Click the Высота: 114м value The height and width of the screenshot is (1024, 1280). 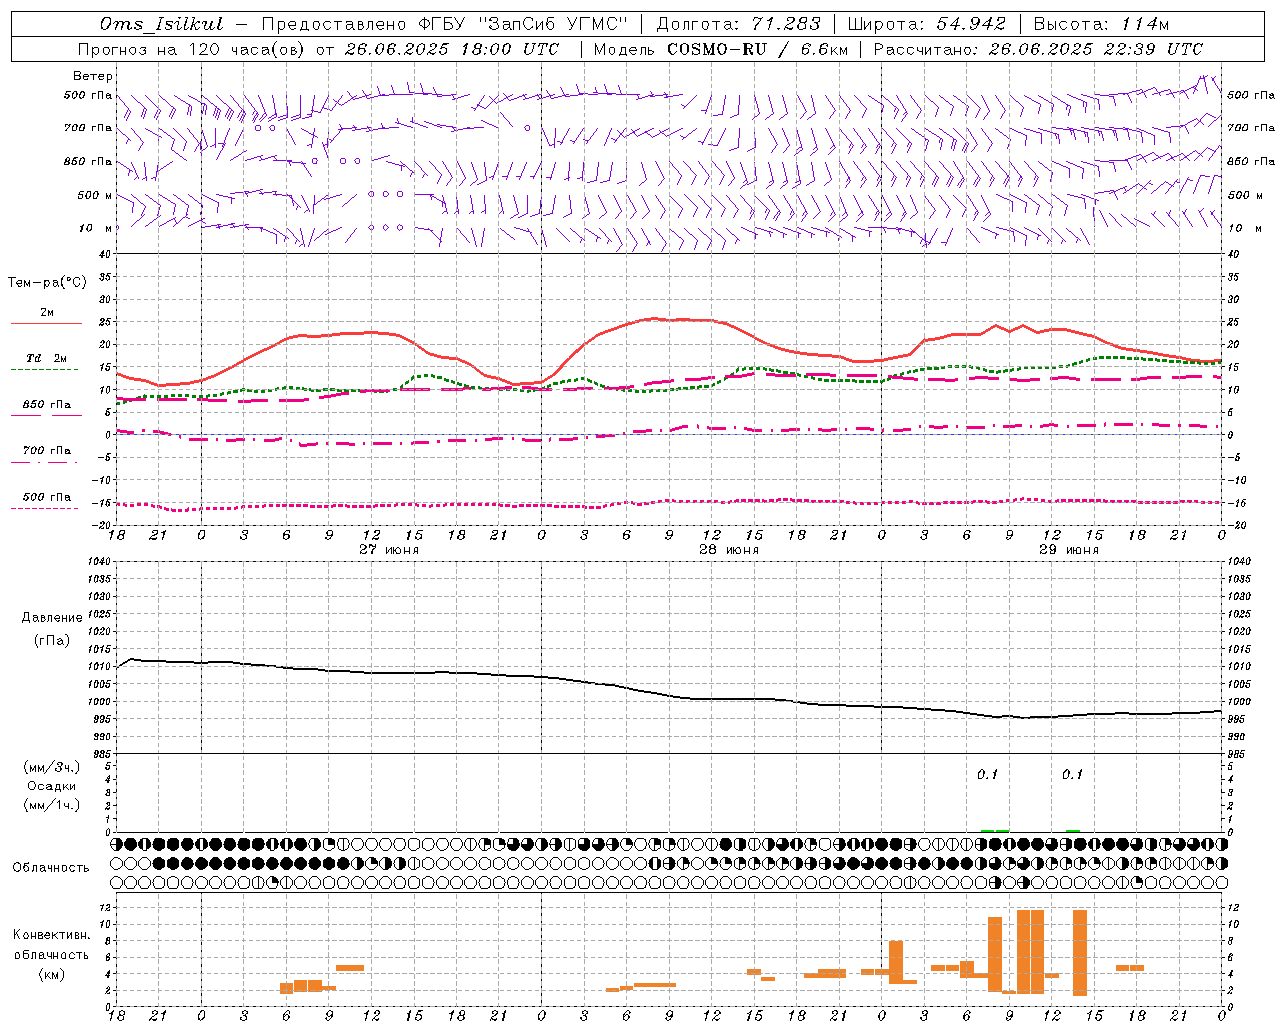[1101, 23]
